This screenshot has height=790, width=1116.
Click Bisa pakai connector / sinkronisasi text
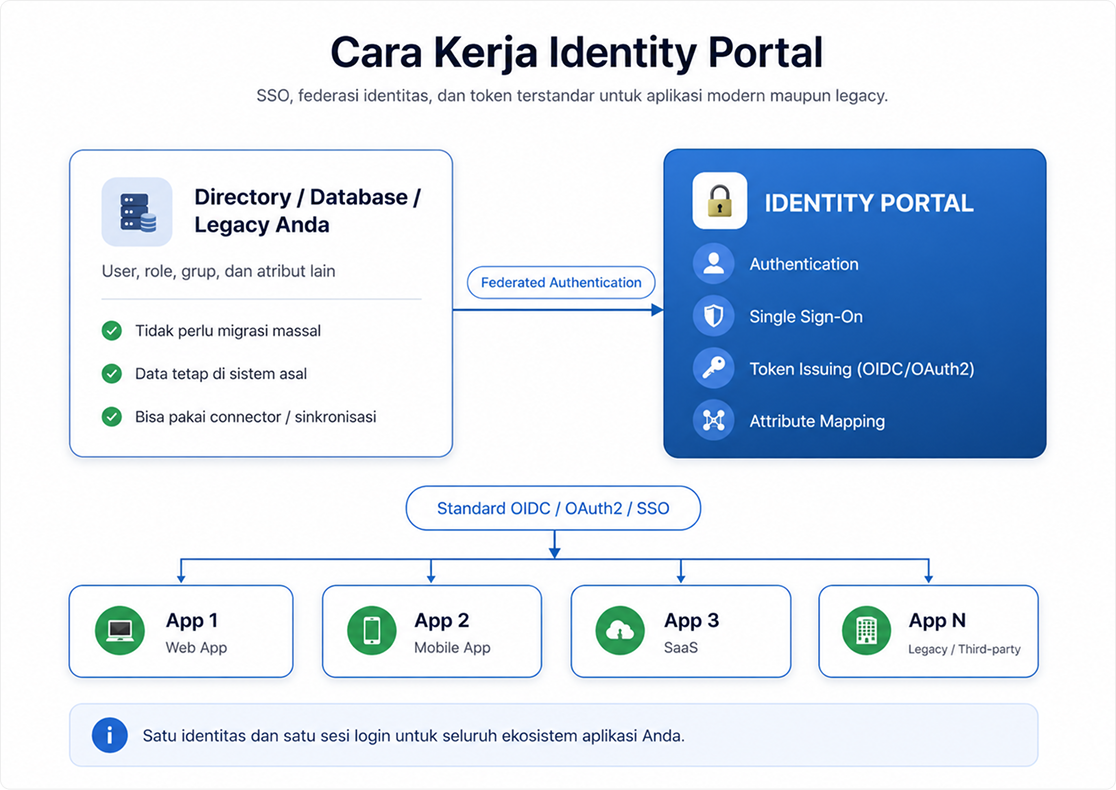click(256, 417)
